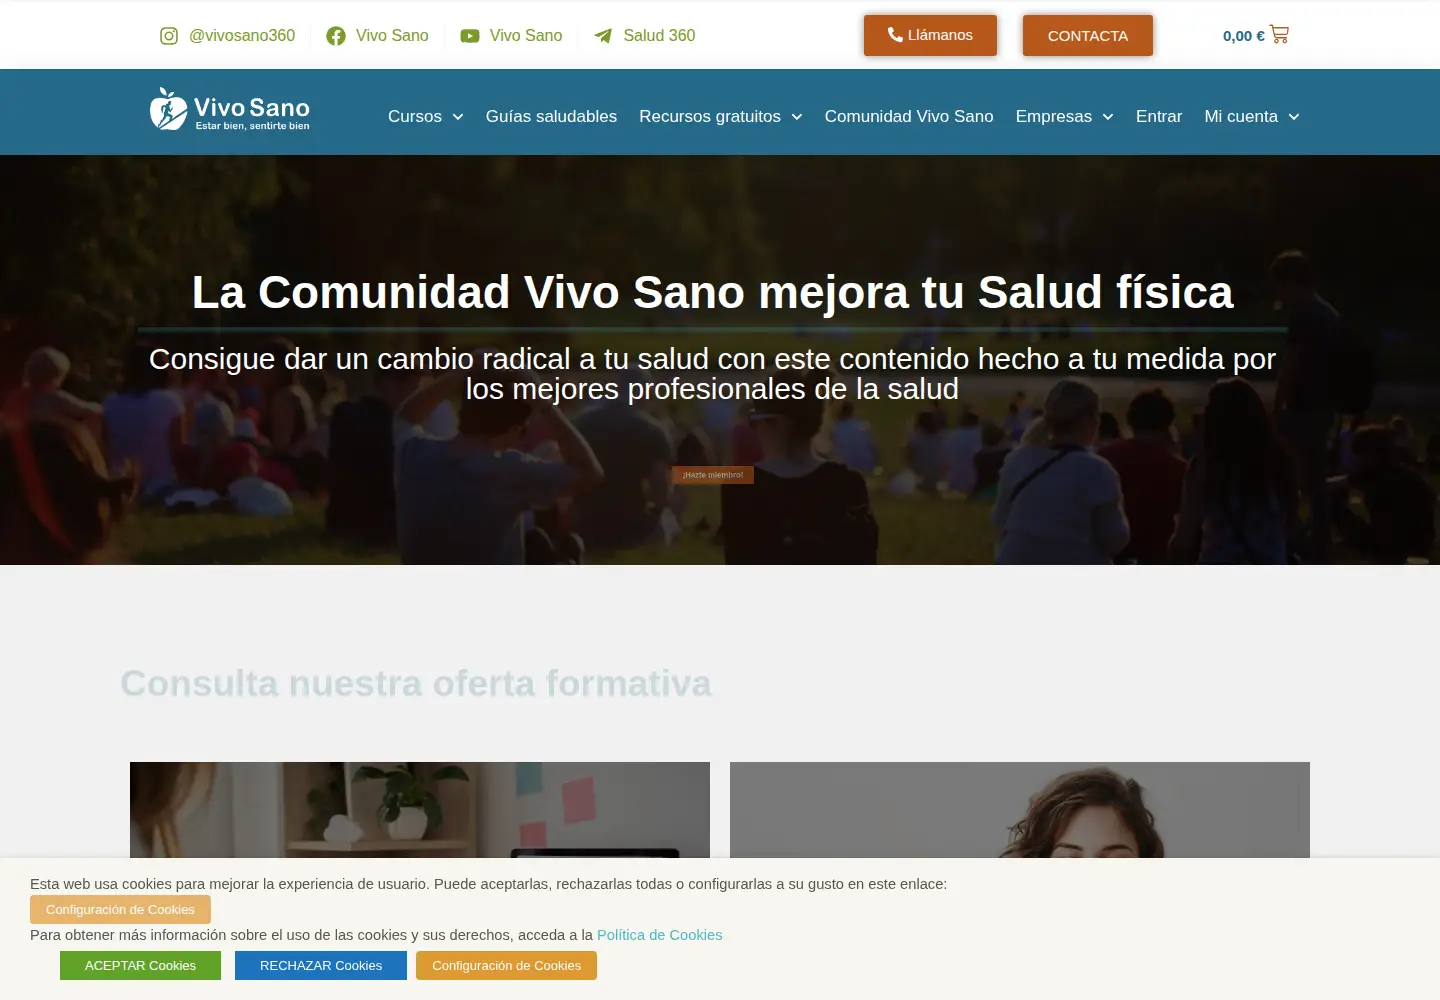
Task: Expand the Recursos gratuitos chevron
Action: click(x=797, y=117)
